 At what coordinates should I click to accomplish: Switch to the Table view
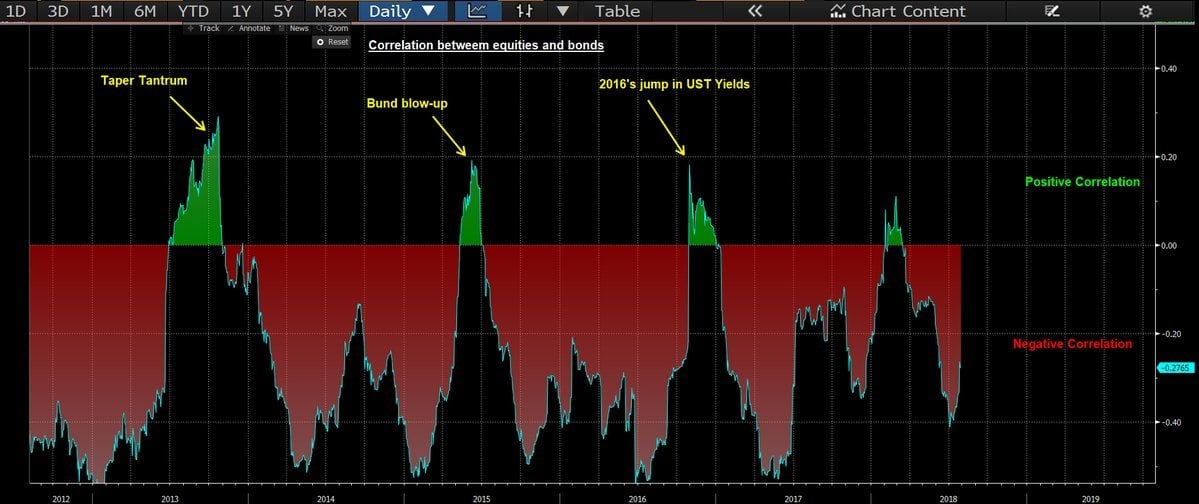[x=617, y=11]
